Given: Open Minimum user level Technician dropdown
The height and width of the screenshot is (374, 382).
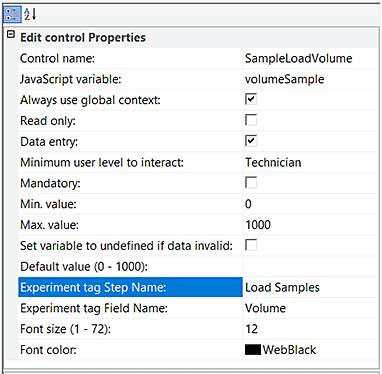Looking at the screenshot, I should coord(310,162).
